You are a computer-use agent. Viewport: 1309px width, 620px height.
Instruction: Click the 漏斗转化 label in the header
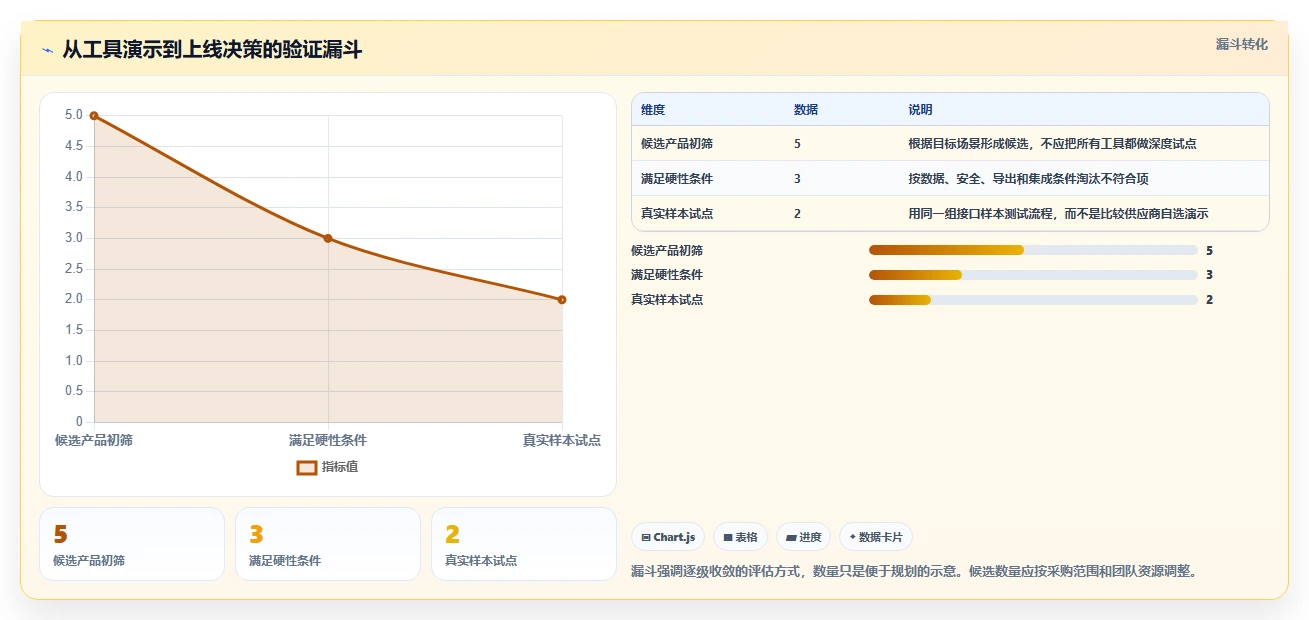click(1242, 44)
